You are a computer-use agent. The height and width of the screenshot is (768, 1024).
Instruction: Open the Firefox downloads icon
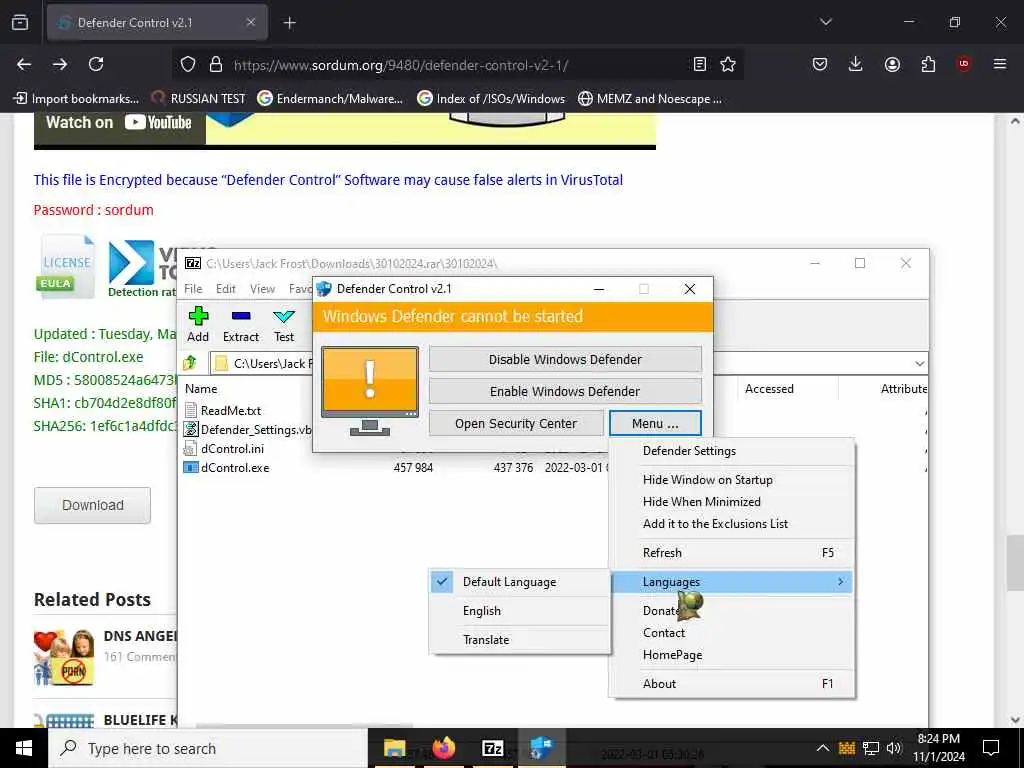tap(856, 64)
